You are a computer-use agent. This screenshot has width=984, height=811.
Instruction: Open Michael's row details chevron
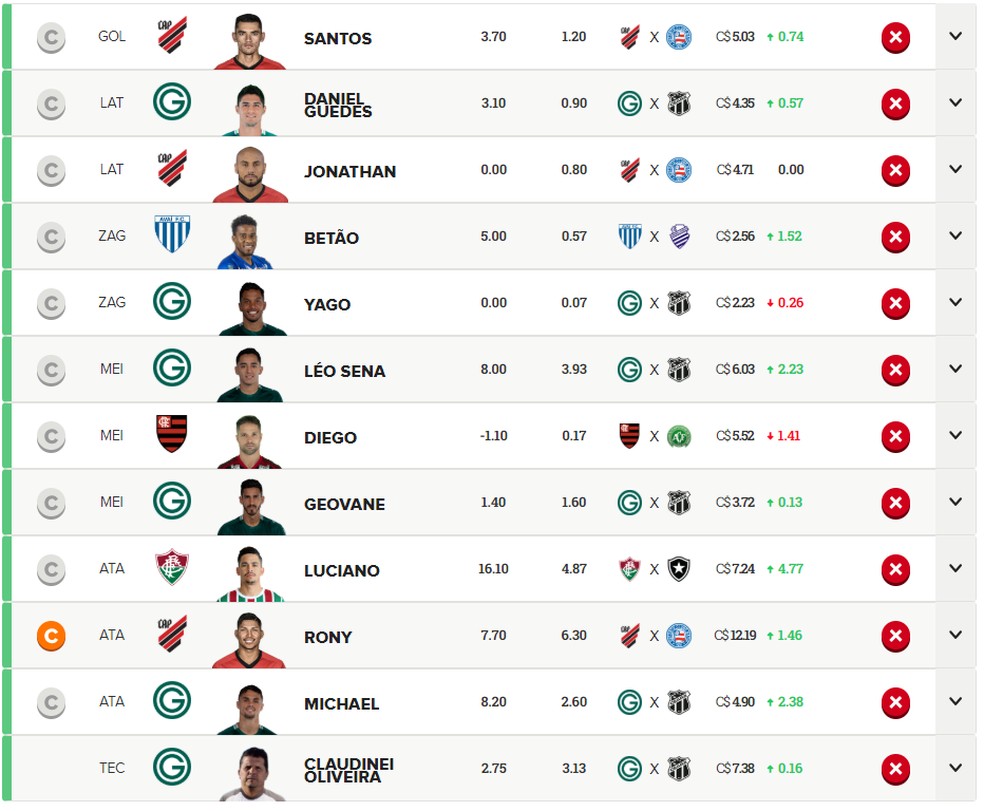pos(955,701)
